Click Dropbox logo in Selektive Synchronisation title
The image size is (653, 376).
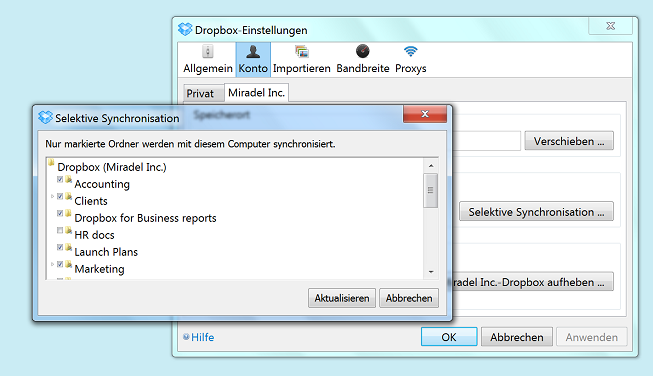45,117
